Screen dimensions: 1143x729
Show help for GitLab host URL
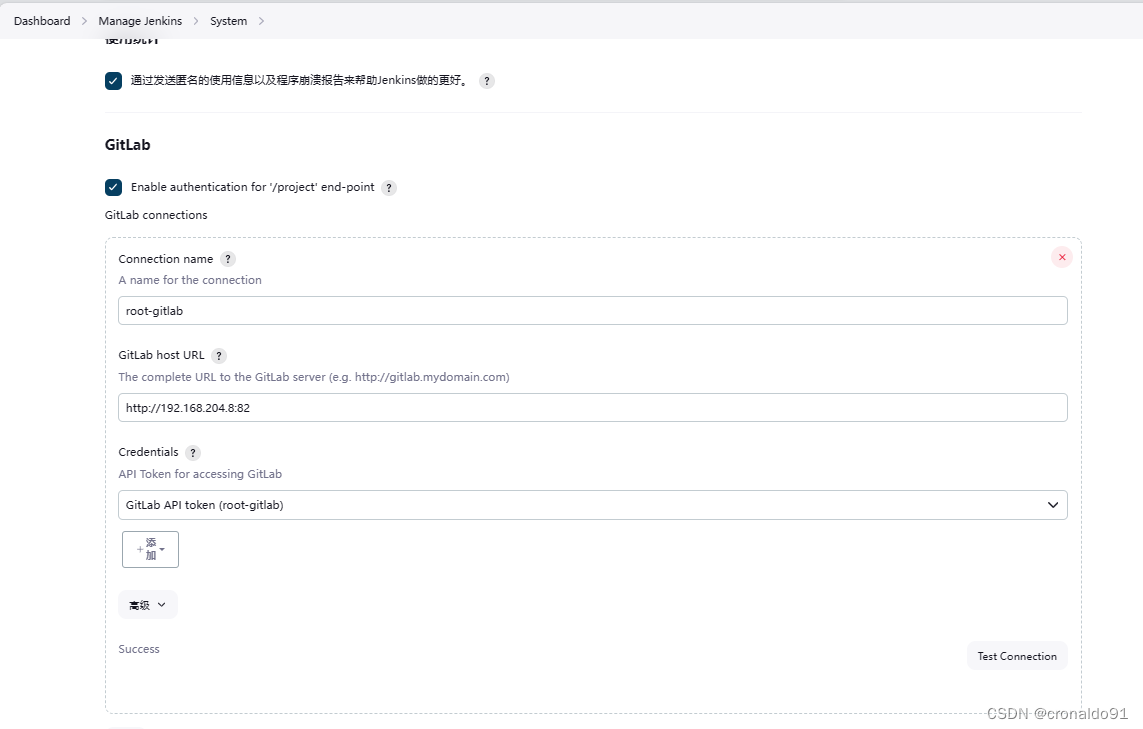(x=219, y=356)
